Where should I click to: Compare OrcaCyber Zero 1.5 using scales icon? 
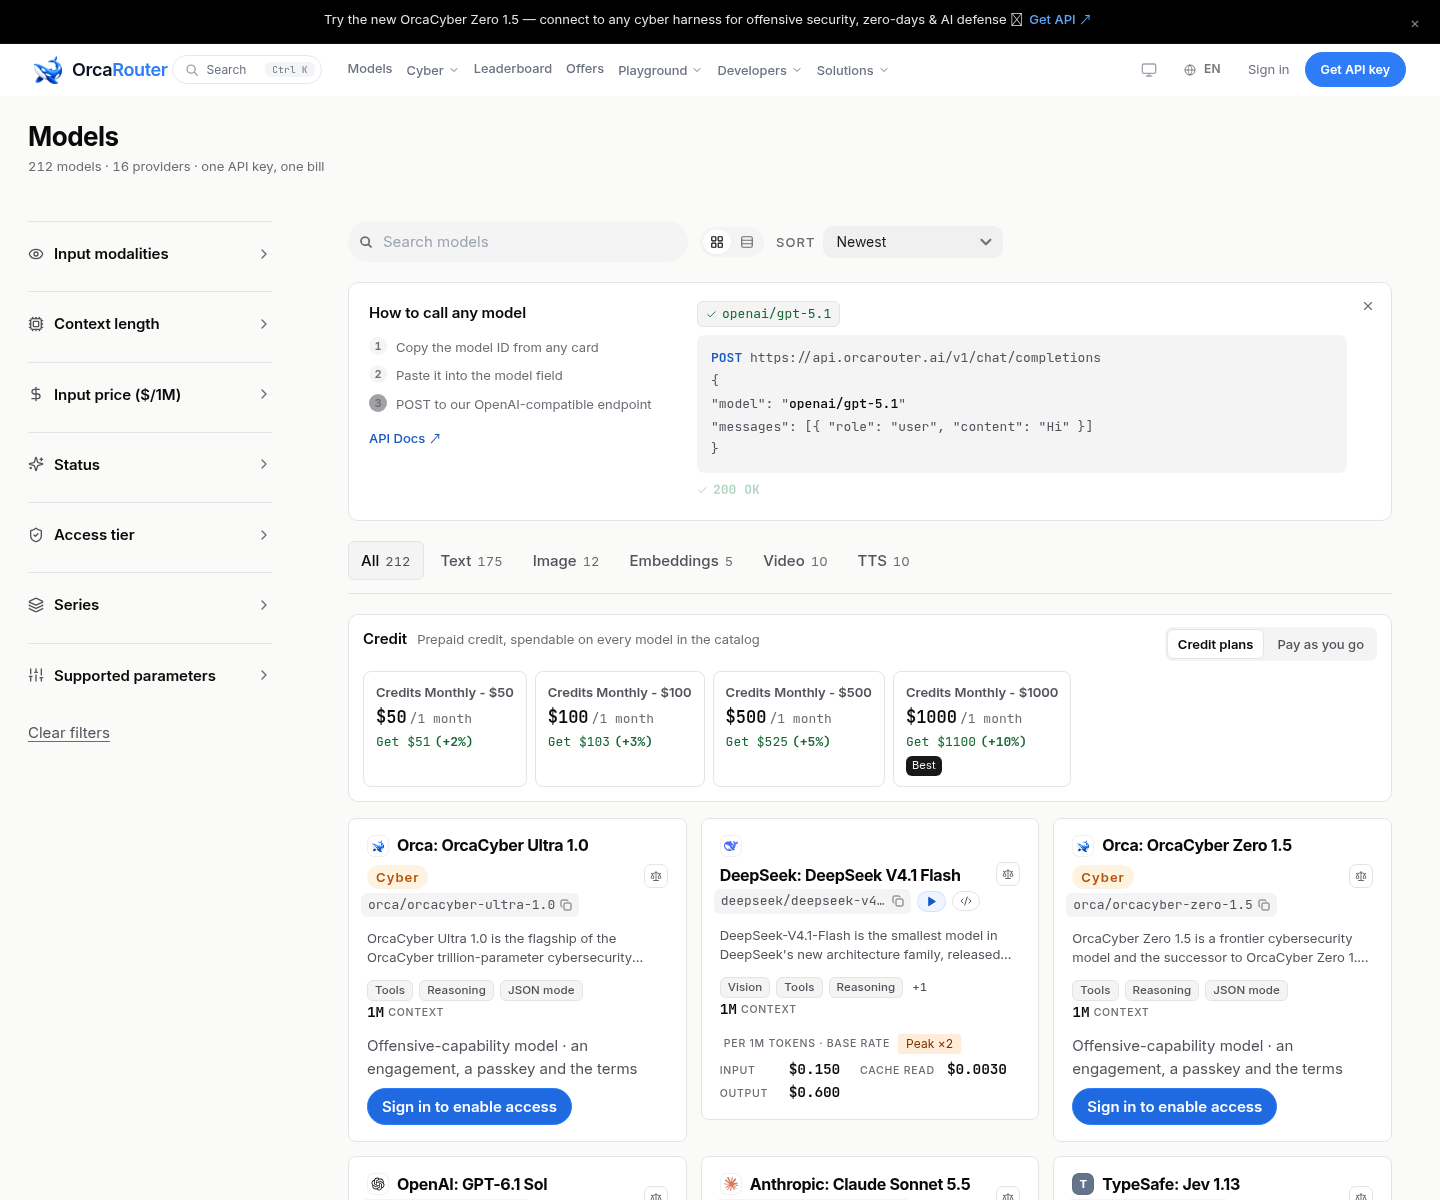tap(1361, 876)
